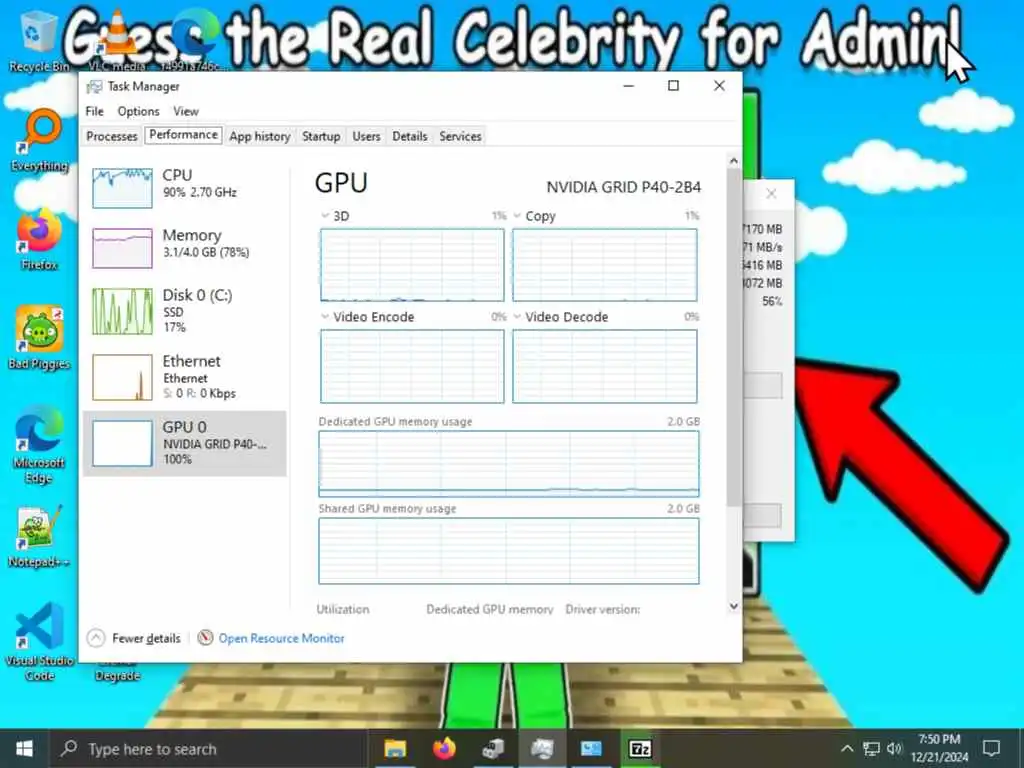
Task: Close the dialog behind Task Manager
Action: (x=771, y=193)
